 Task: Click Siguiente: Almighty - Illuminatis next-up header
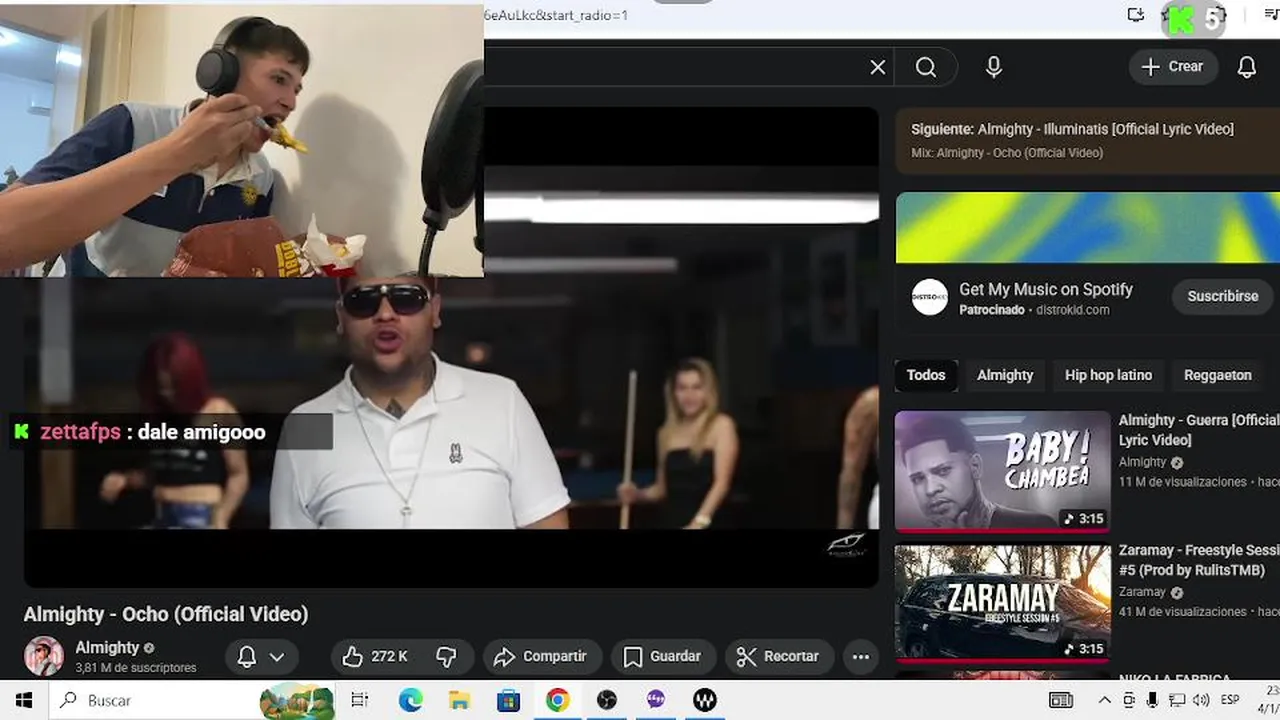[x=1072, y=129]
